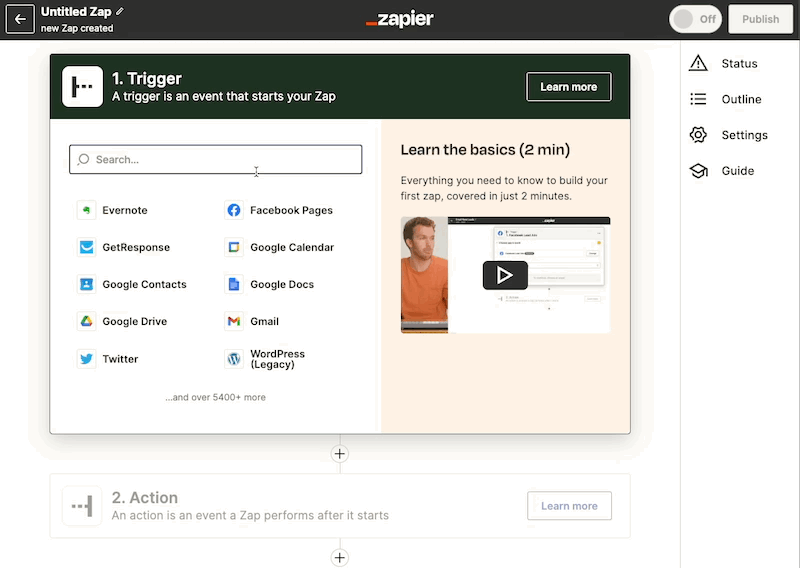
Task: Select Status in the right sidebar
Action: [x=739, y=64]
